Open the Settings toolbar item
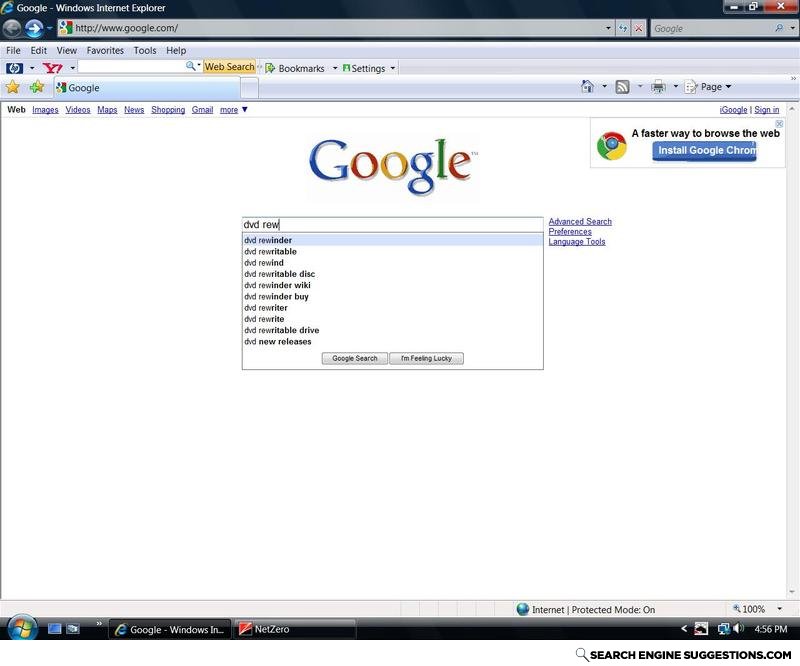800x666 pixels. [364, 68]
